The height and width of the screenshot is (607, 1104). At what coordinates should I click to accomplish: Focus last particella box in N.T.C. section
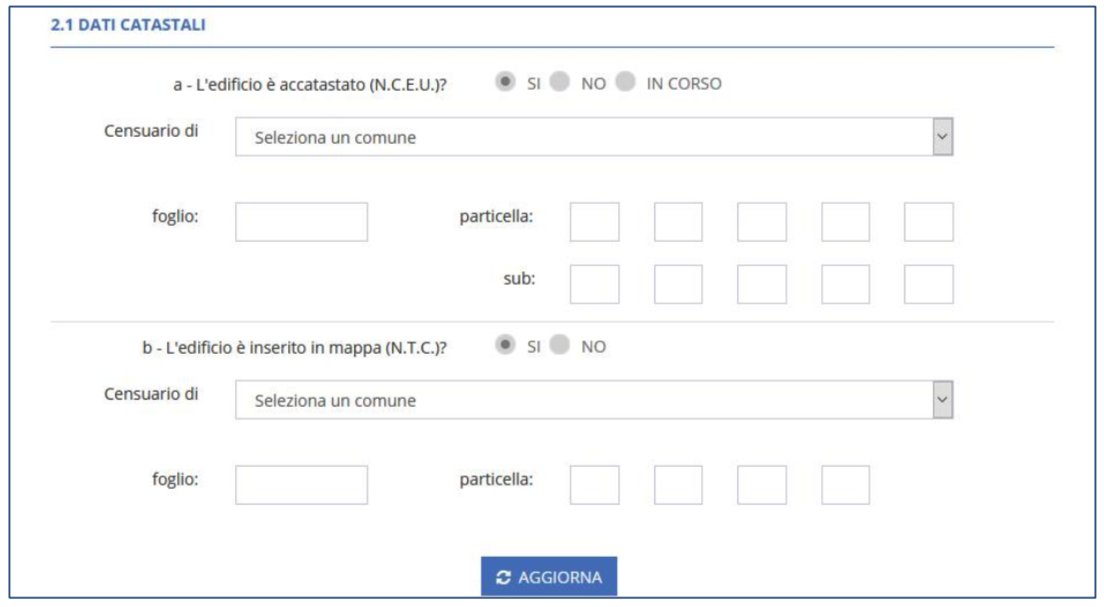click(x=845, y=484)
